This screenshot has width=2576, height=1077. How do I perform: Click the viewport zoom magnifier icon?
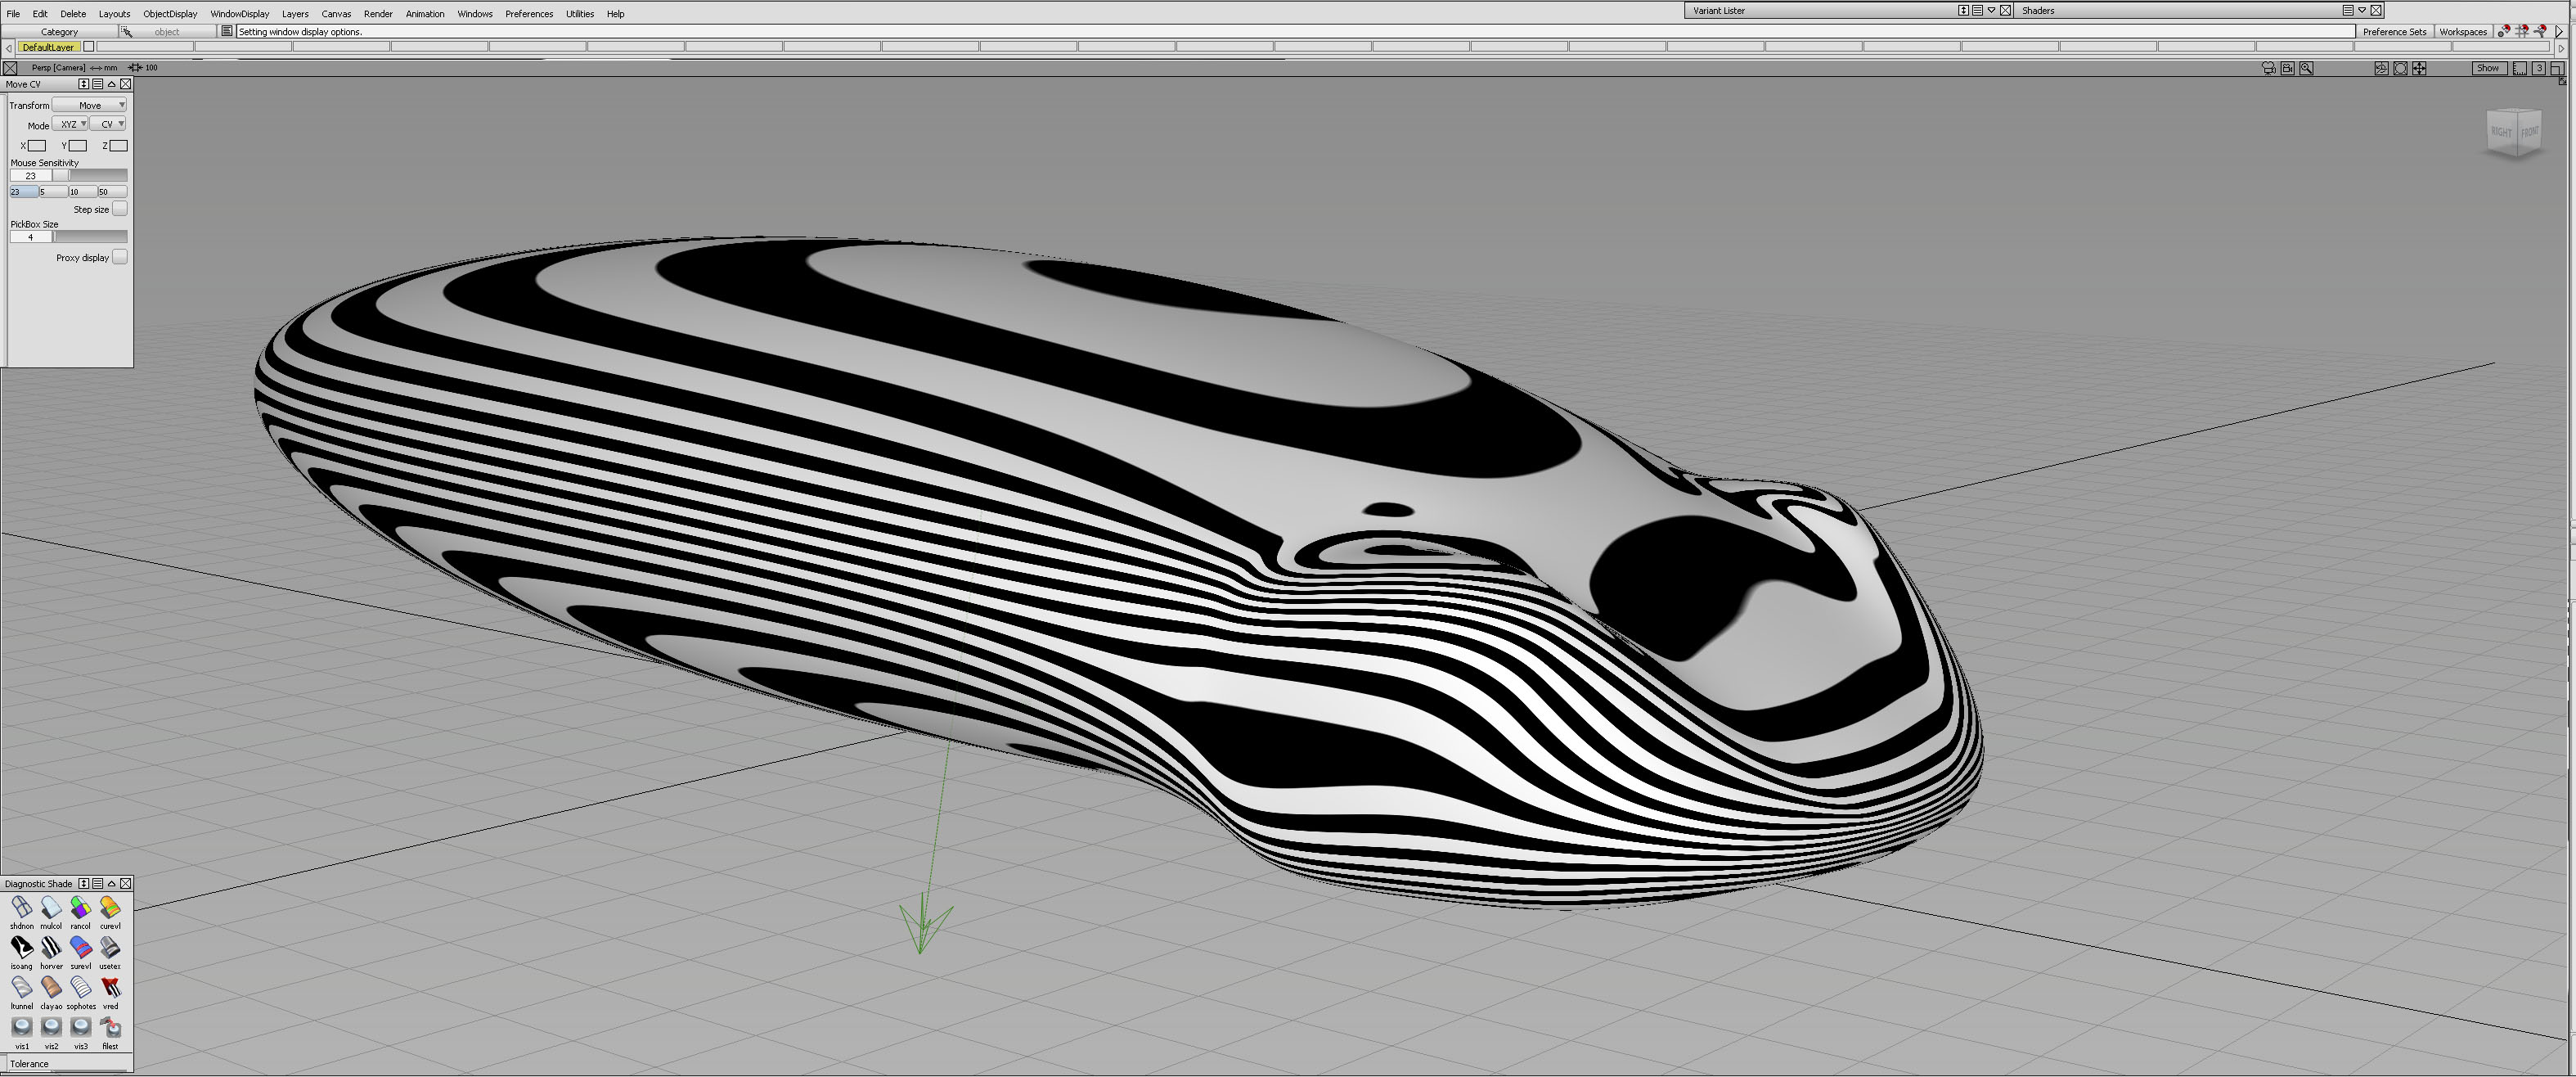click(x=2305, y=68)
